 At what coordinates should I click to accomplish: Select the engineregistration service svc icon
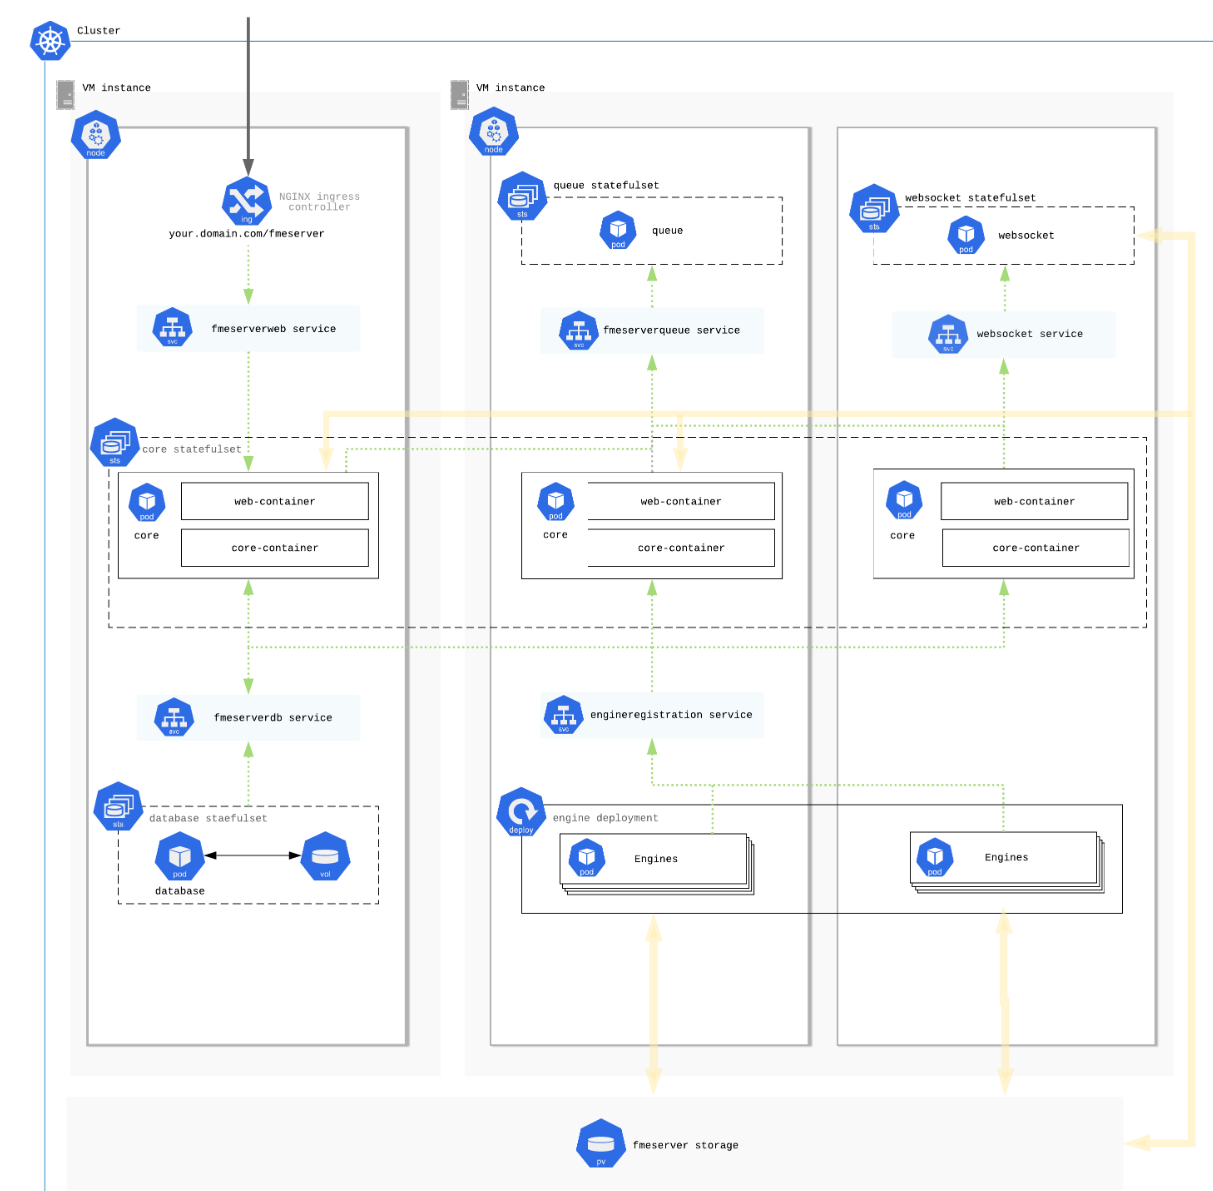[x=564, y=715]
